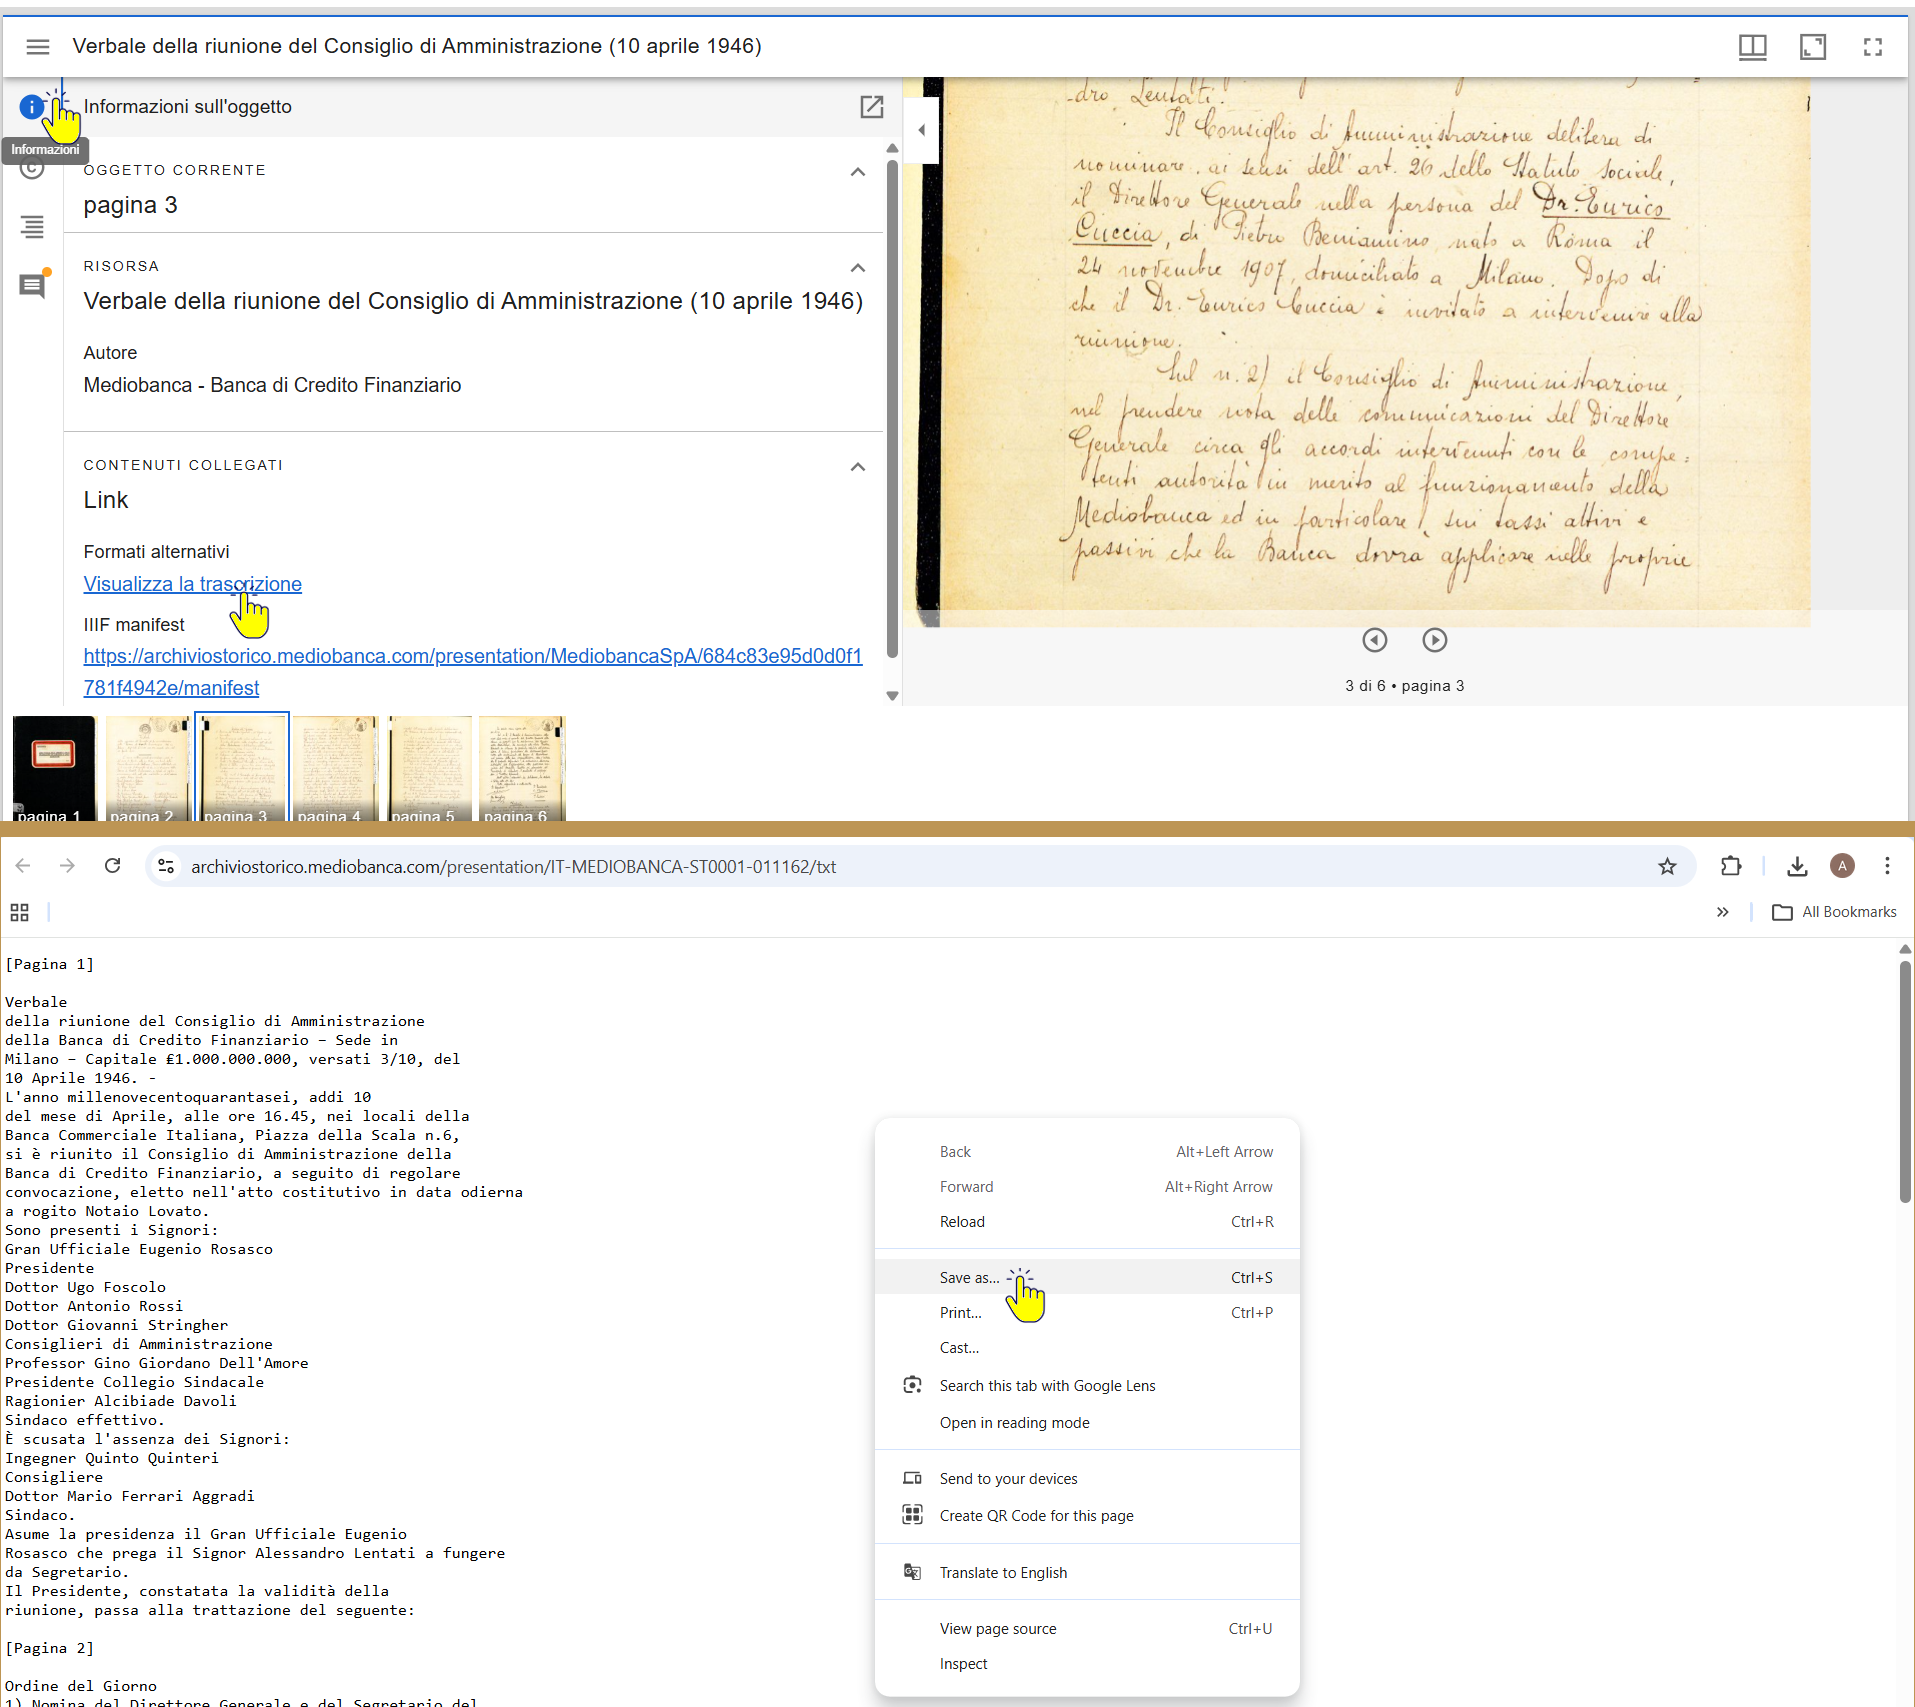1915x1707 pixels.
Task: Select Translate to English menu entry
Action: pos(1003,1572)
